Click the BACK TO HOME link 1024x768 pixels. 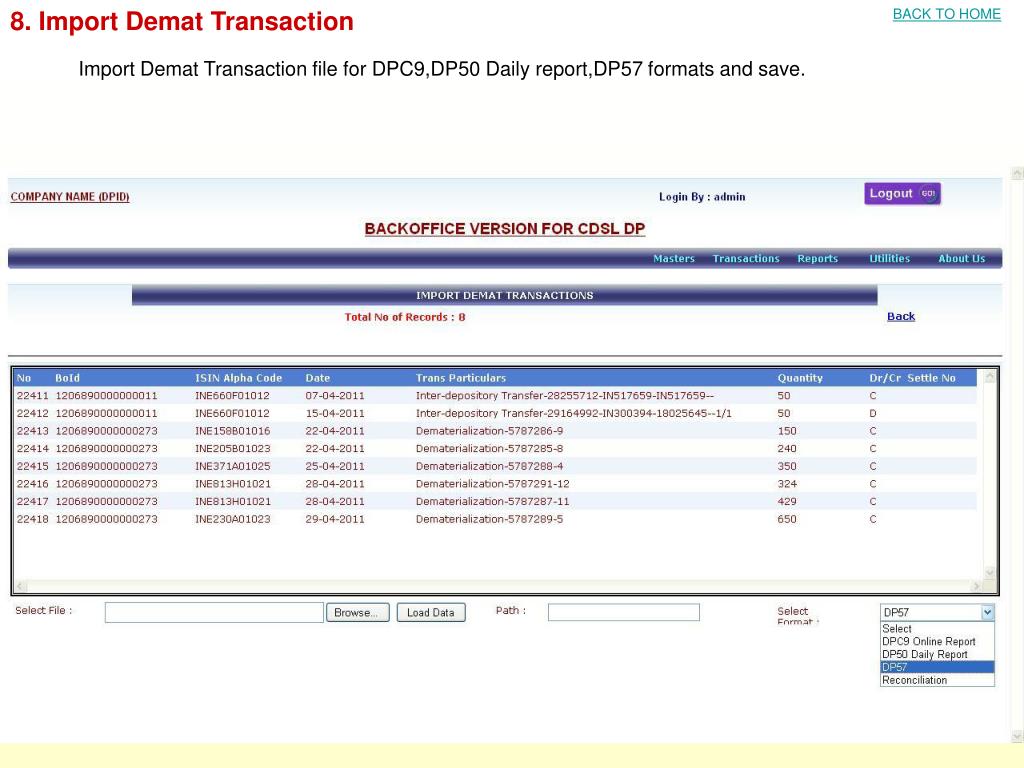[x=946, y=14]
